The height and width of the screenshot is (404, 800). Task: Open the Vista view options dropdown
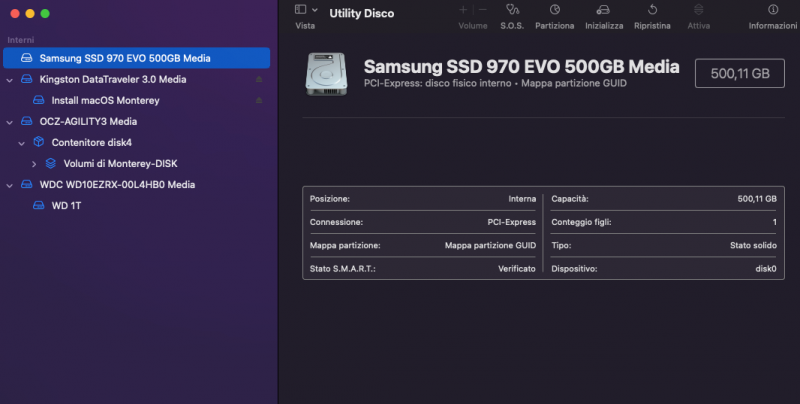pyautogui.click(x=314, y=9)
